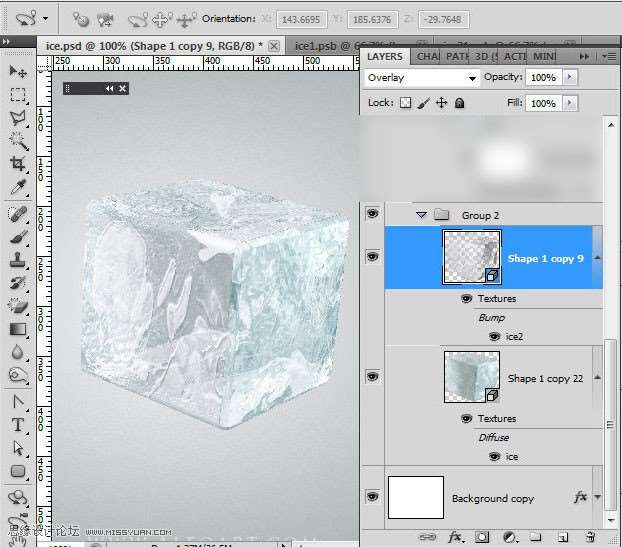622x547 pixels.
Task: Select the Move tool
Action: [x=17, y=71]
